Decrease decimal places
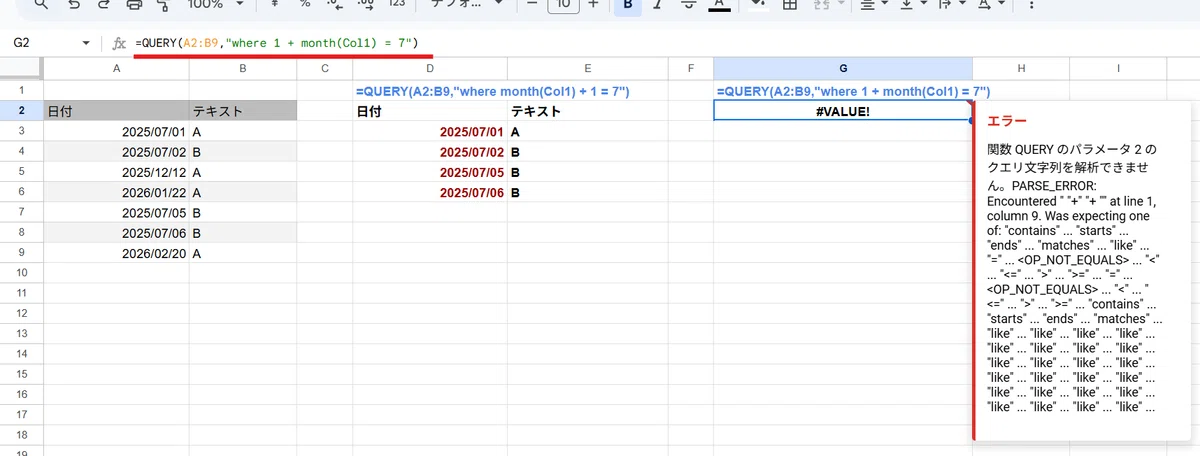 pos(336,4)
